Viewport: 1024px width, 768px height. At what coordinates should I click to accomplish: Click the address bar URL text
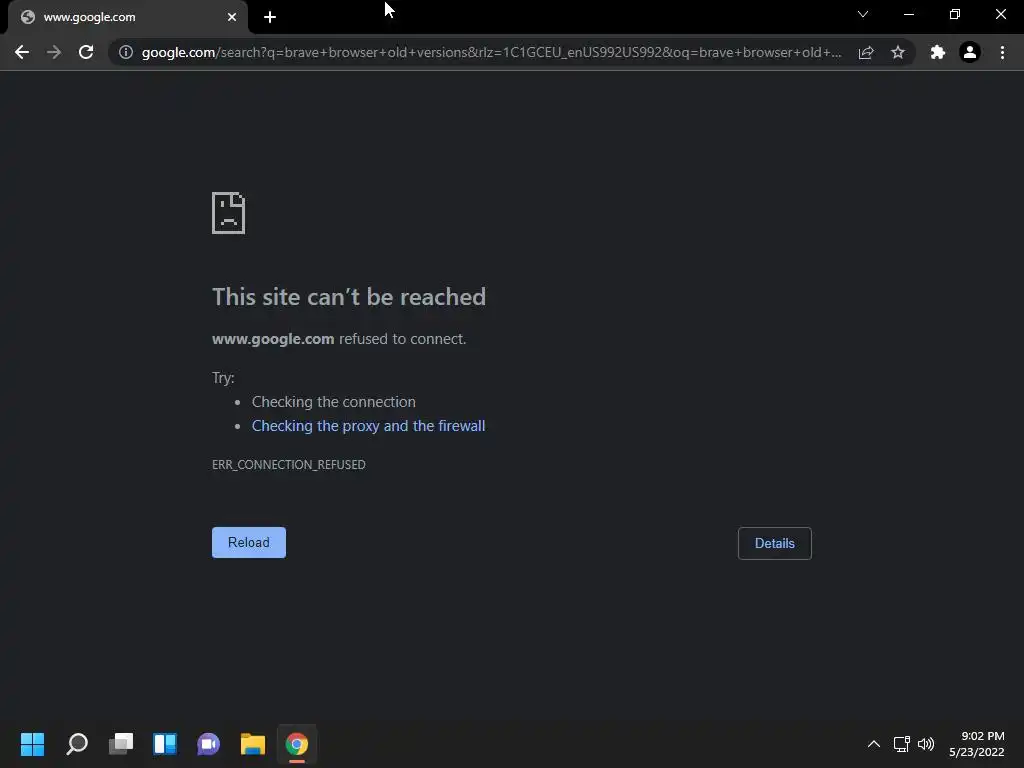[491, 52]
